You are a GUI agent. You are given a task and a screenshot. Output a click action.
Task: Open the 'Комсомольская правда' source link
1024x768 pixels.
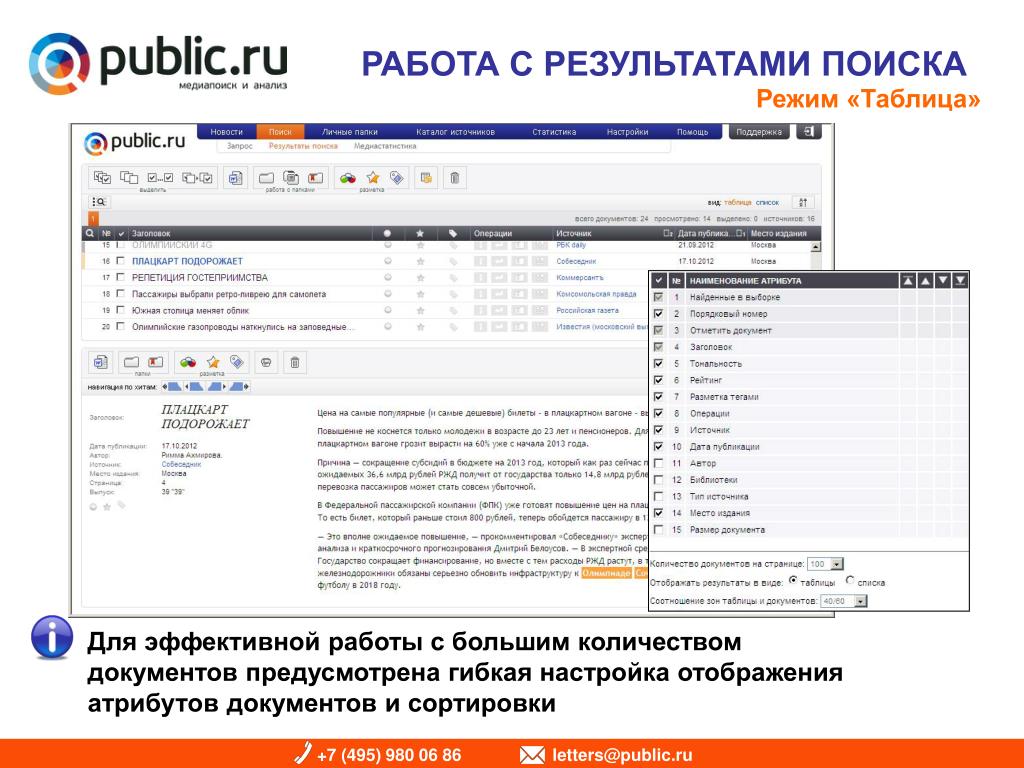tap(596, 294)
